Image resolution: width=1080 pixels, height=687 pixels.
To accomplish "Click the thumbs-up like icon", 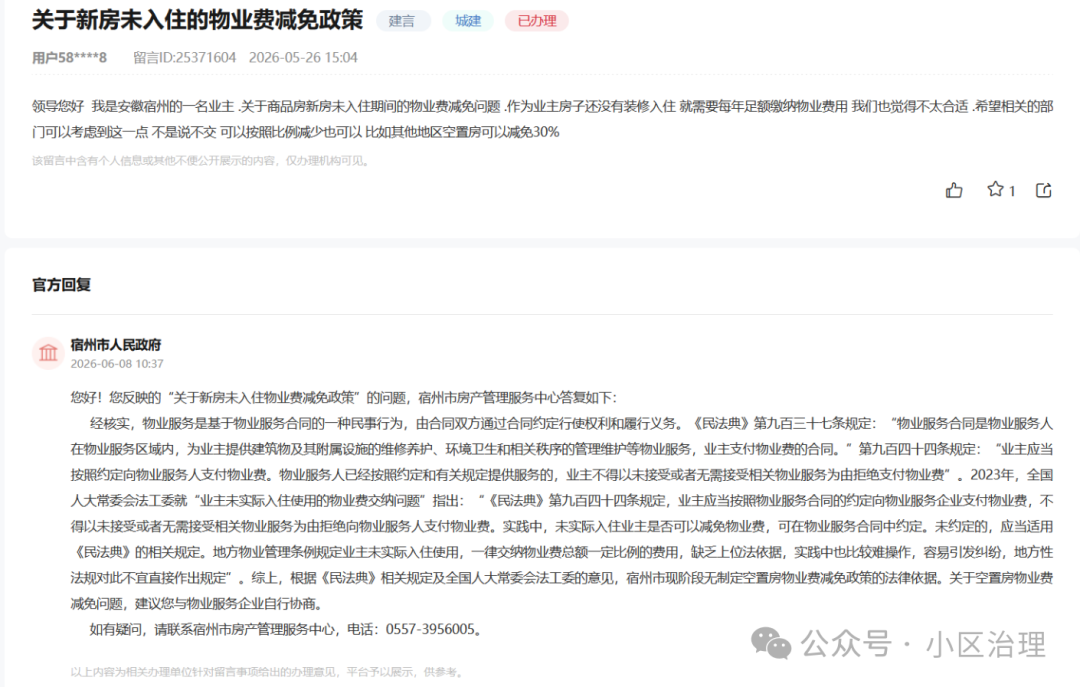I will tap(954, 190).
